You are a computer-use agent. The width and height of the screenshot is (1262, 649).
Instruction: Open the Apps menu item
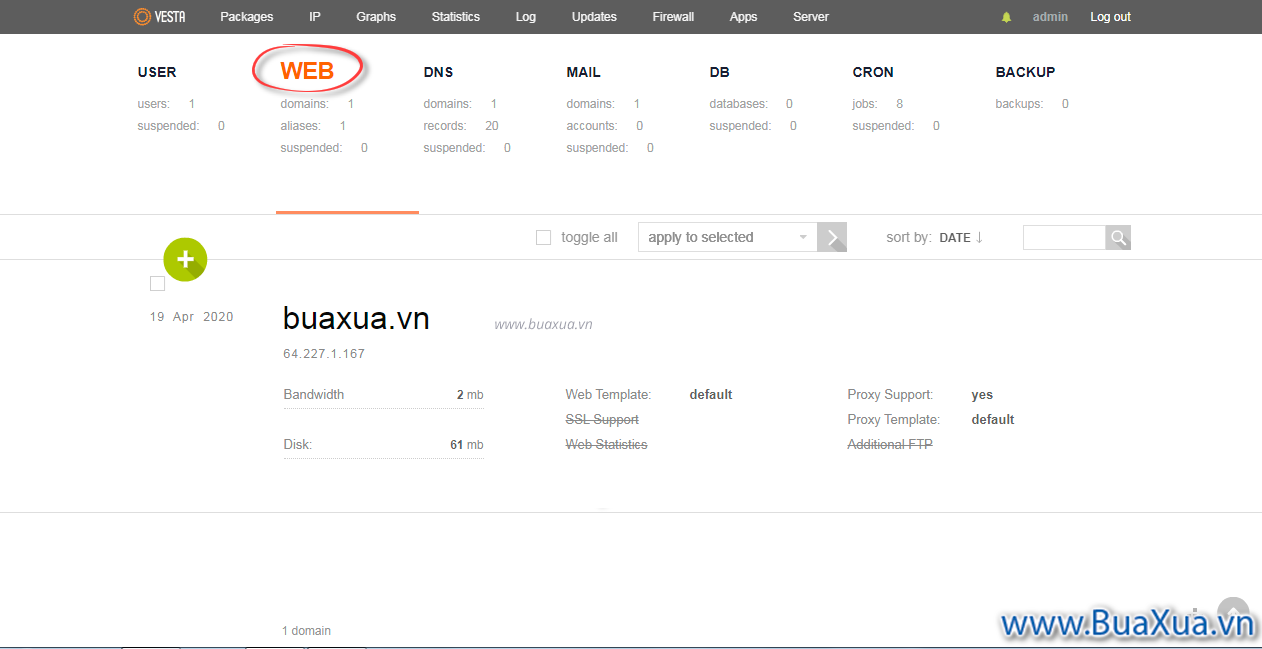coord(743,17)
